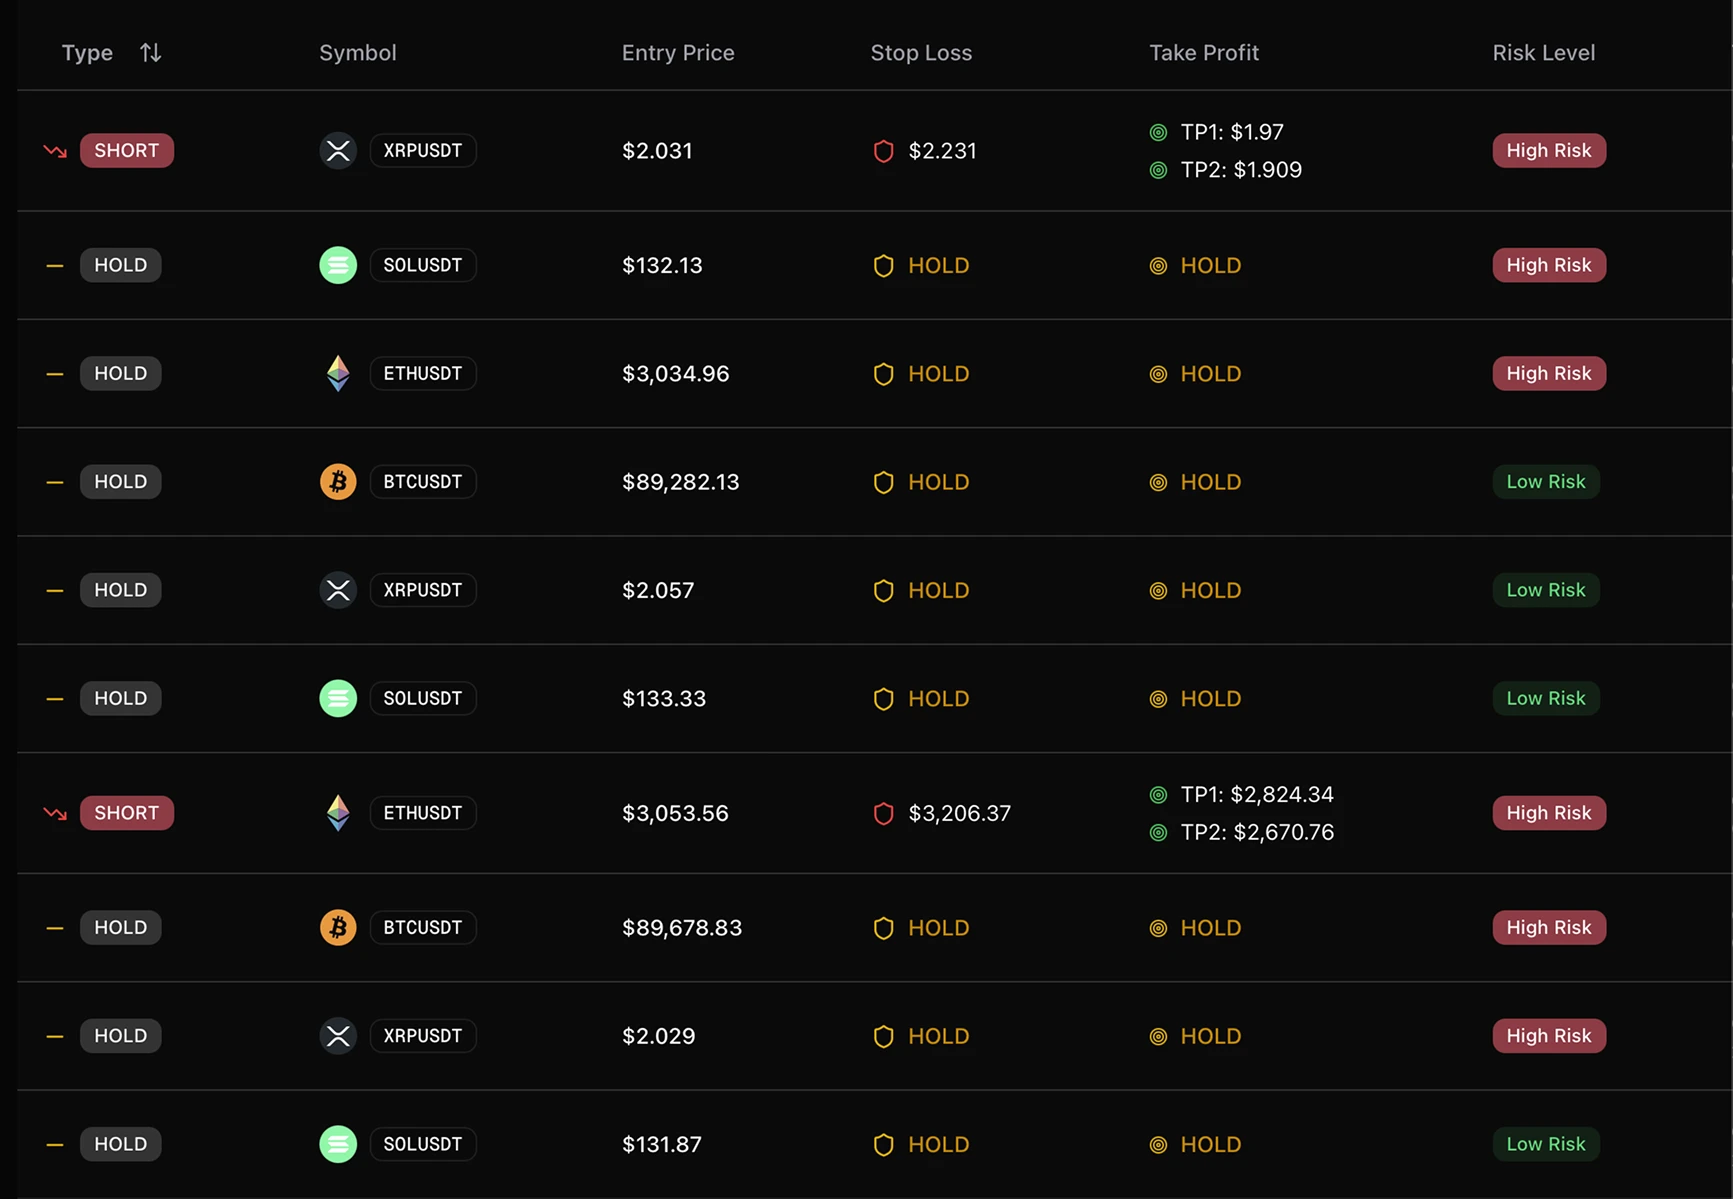Select the XRP coin icon in the first row
Image resolution: width=1733 pixels, height=1199 pixels.
(338, 150)
